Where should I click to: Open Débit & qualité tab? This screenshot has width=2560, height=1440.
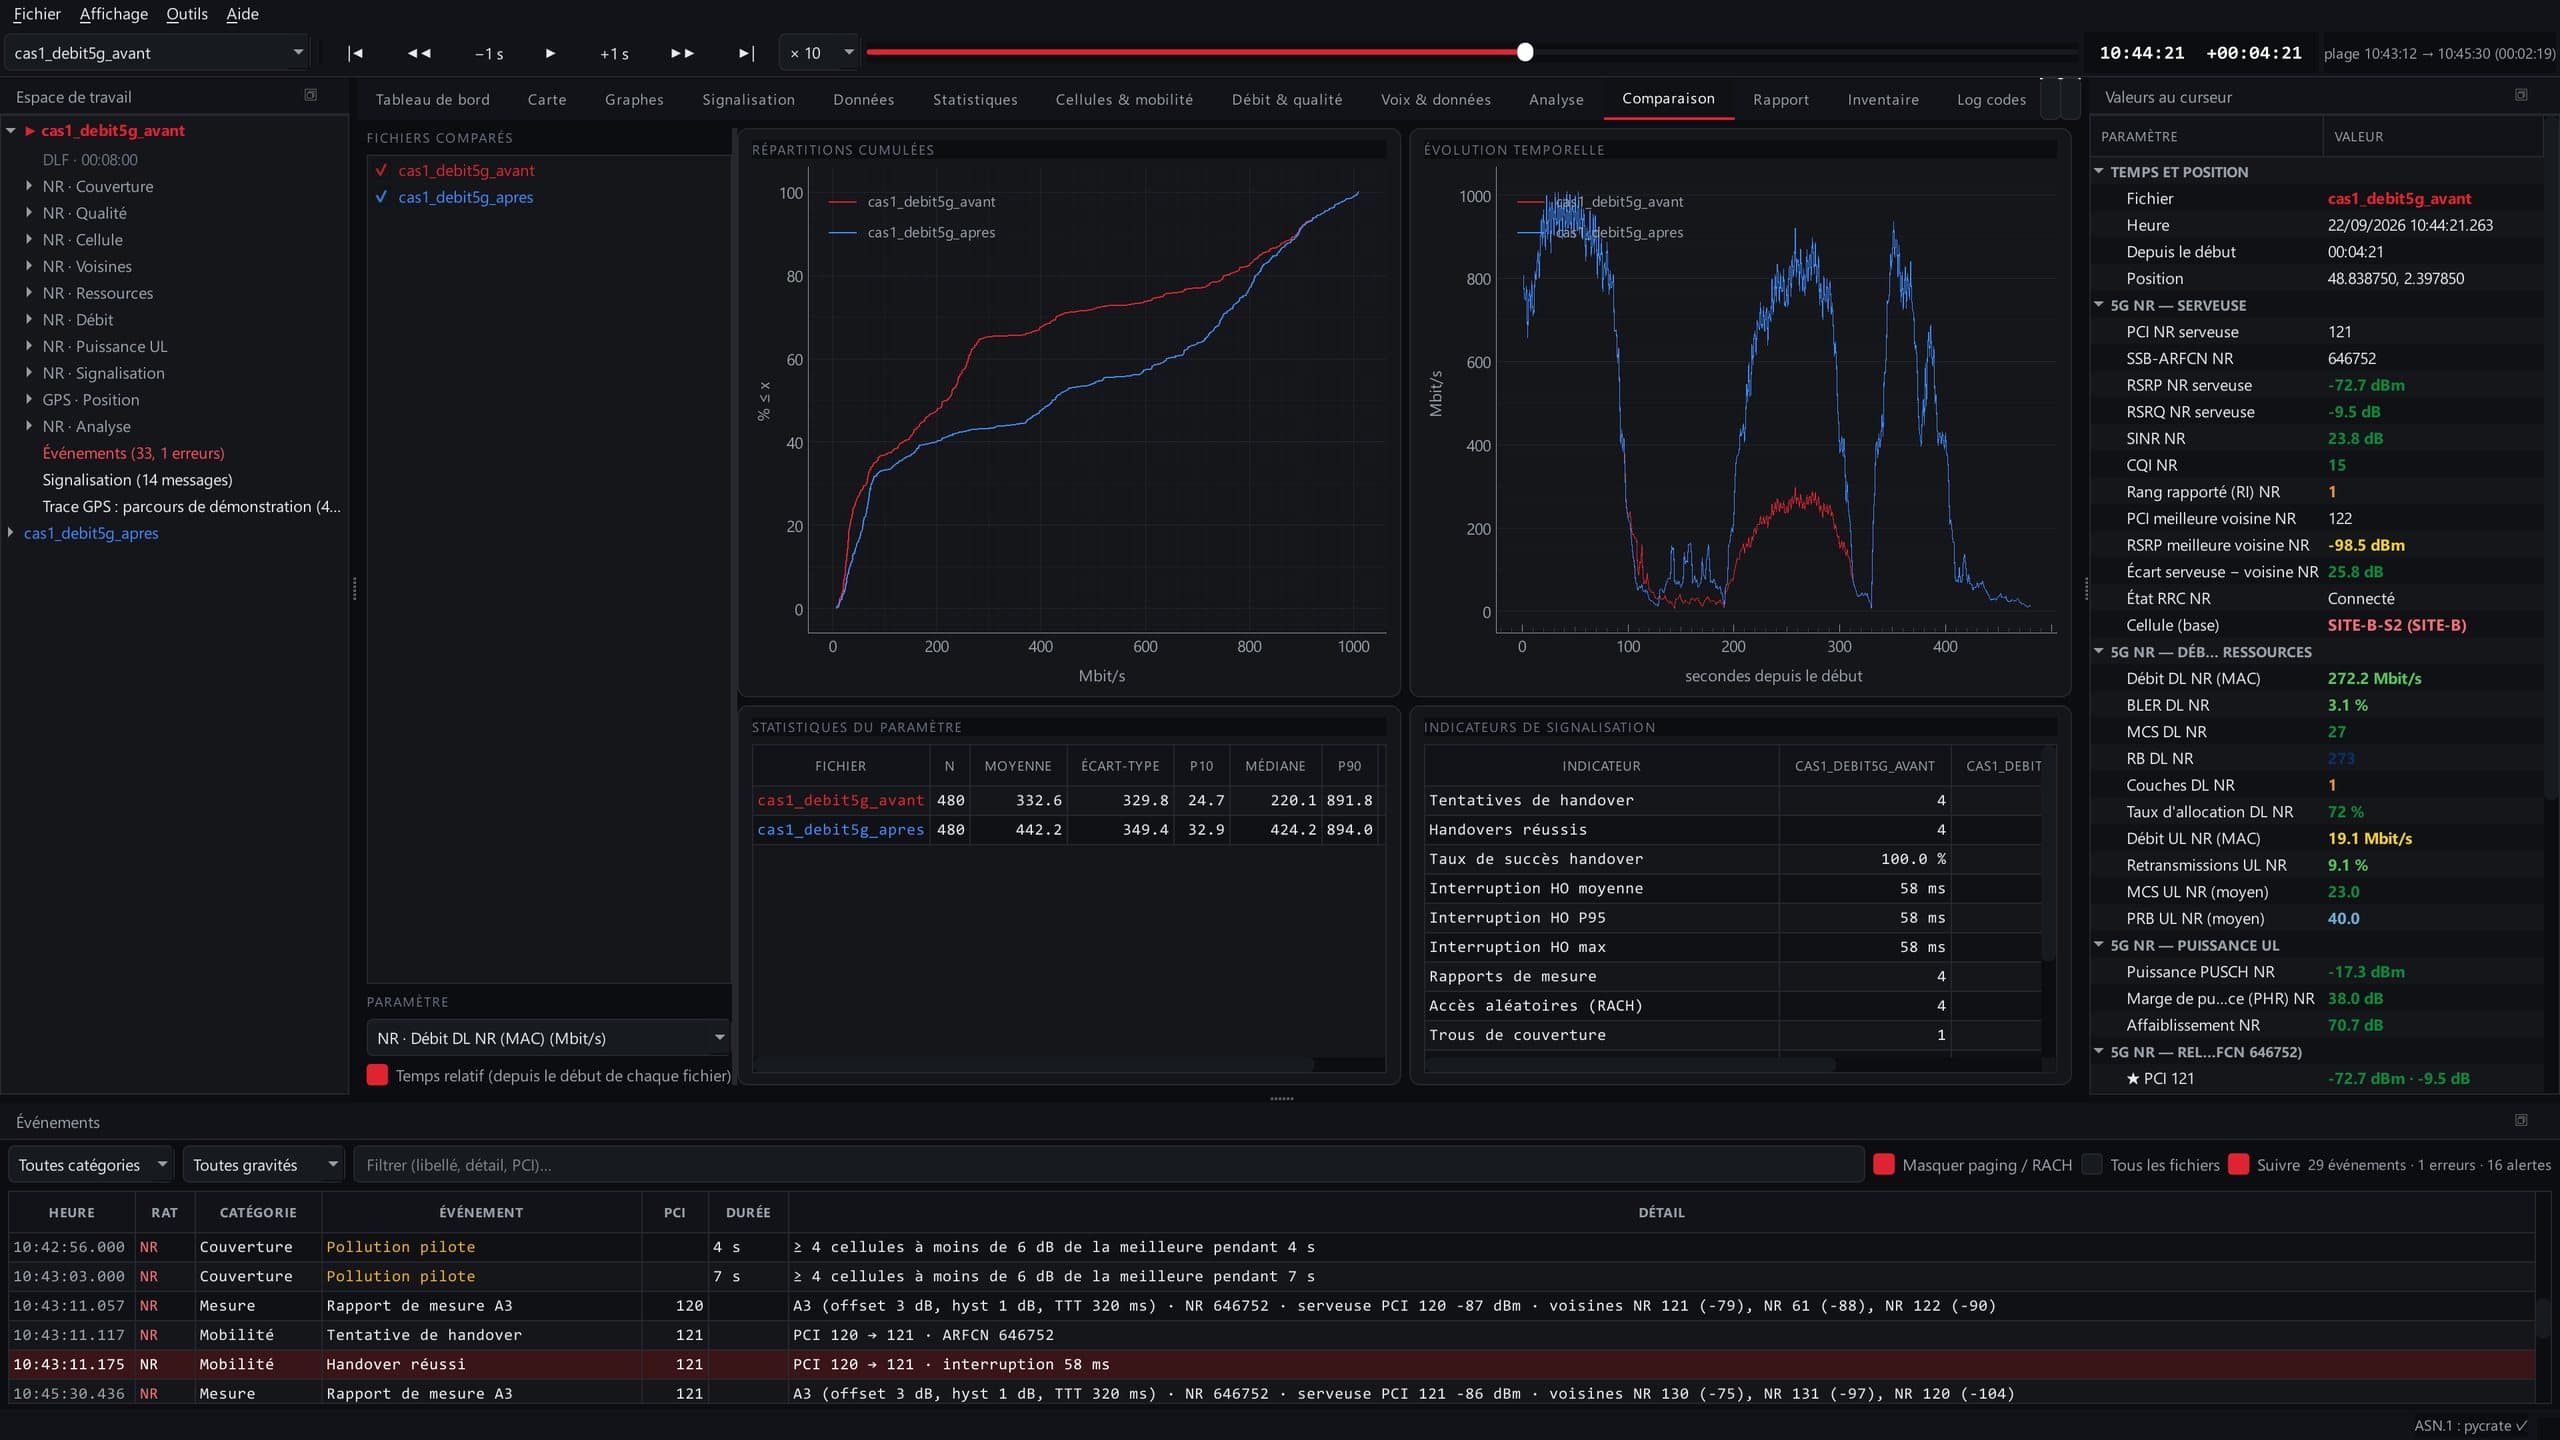click(x=1287, y=99)
